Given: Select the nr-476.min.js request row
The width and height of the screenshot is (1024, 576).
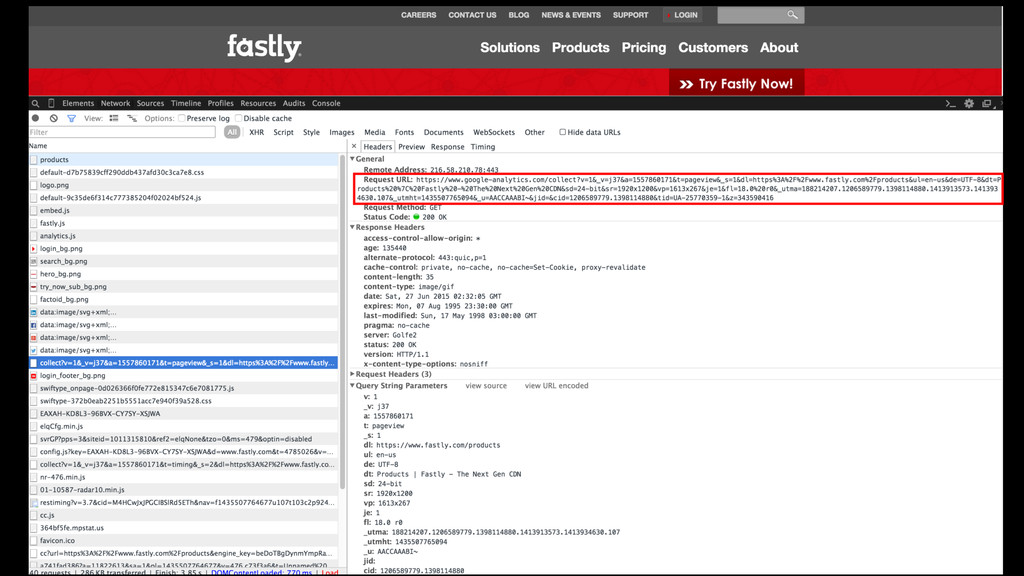Looking at the screenshot, I should tap(184, 477).
